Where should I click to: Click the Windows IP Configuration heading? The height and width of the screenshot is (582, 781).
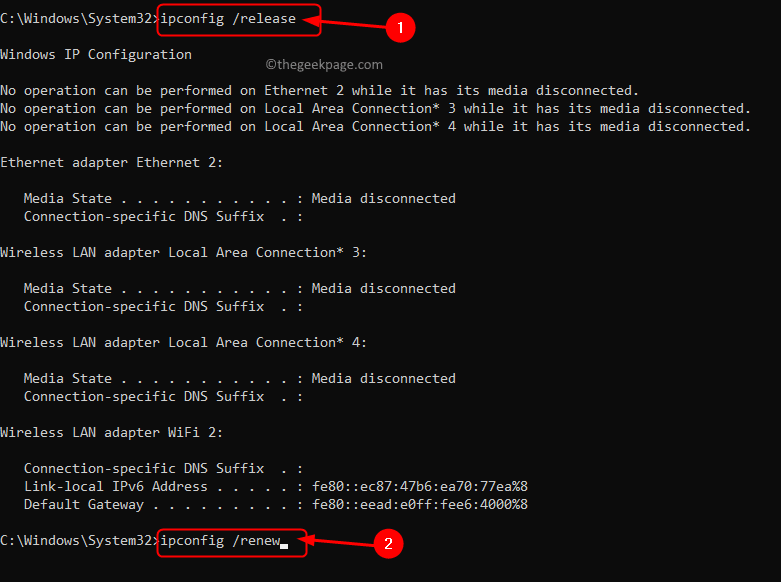click(x=96, y=54)
